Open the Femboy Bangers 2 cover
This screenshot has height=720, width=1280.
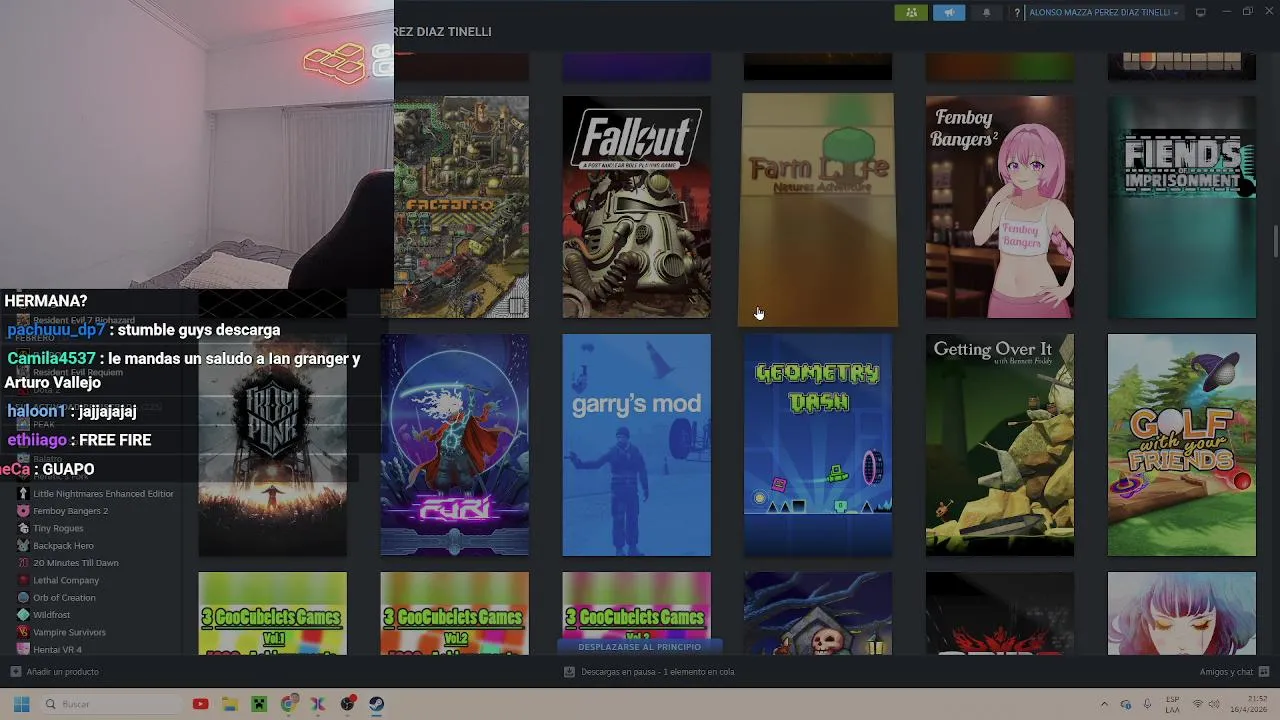(x=999, y=207)
